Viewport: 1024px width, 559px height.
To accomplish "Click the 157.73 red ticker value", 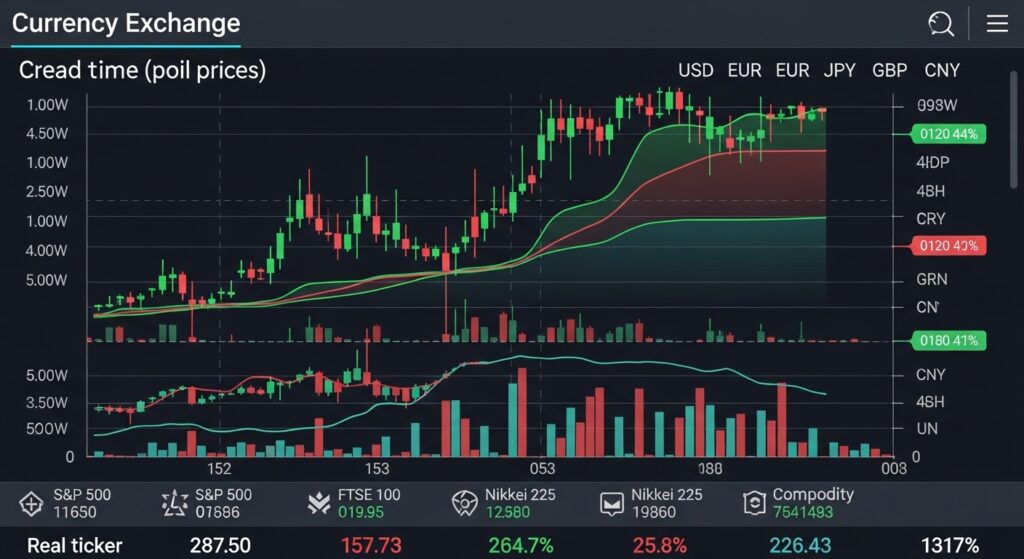I will pyautogui.click(x=371, y=545).
